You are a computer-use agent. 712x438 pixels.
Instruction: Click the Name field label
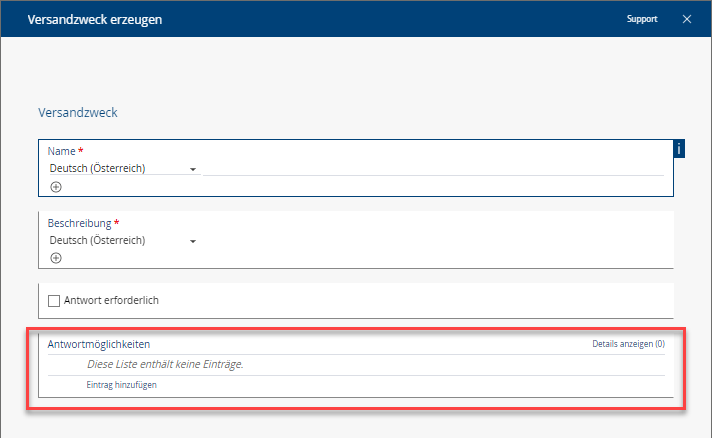click(61, 151)
